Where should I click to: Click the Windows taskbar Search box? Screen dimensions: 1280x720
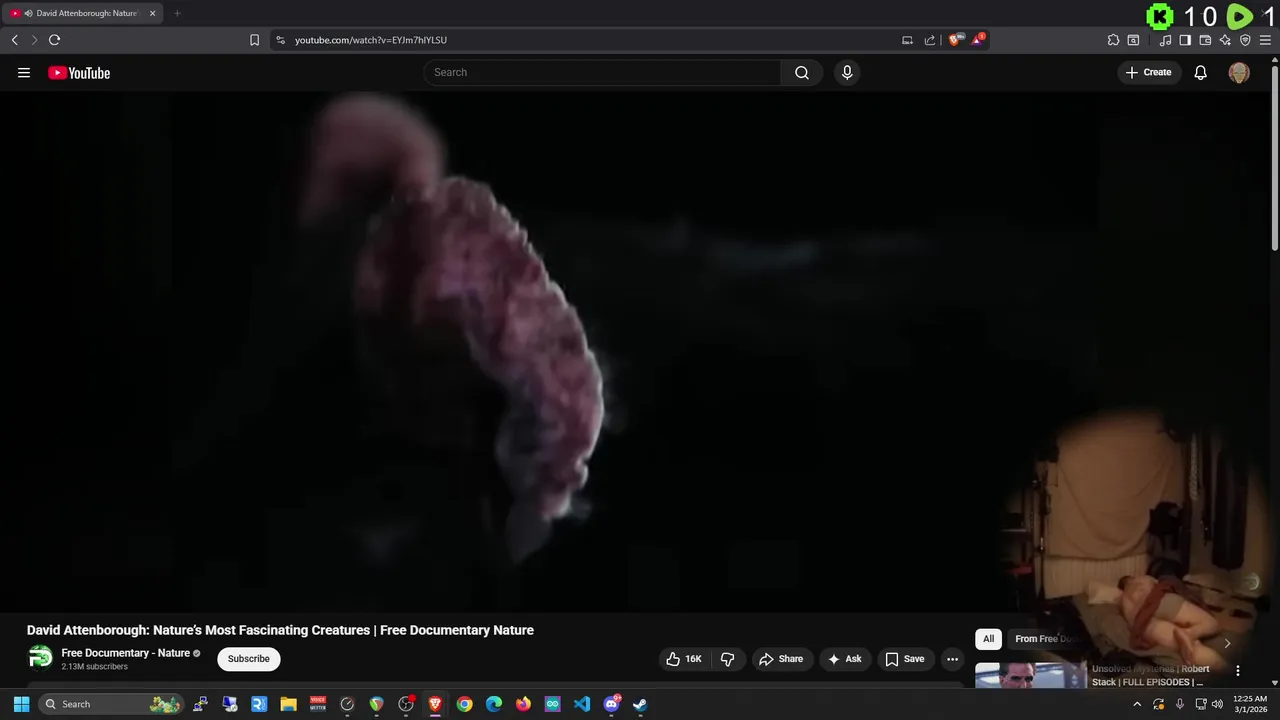tap(111, 704)
